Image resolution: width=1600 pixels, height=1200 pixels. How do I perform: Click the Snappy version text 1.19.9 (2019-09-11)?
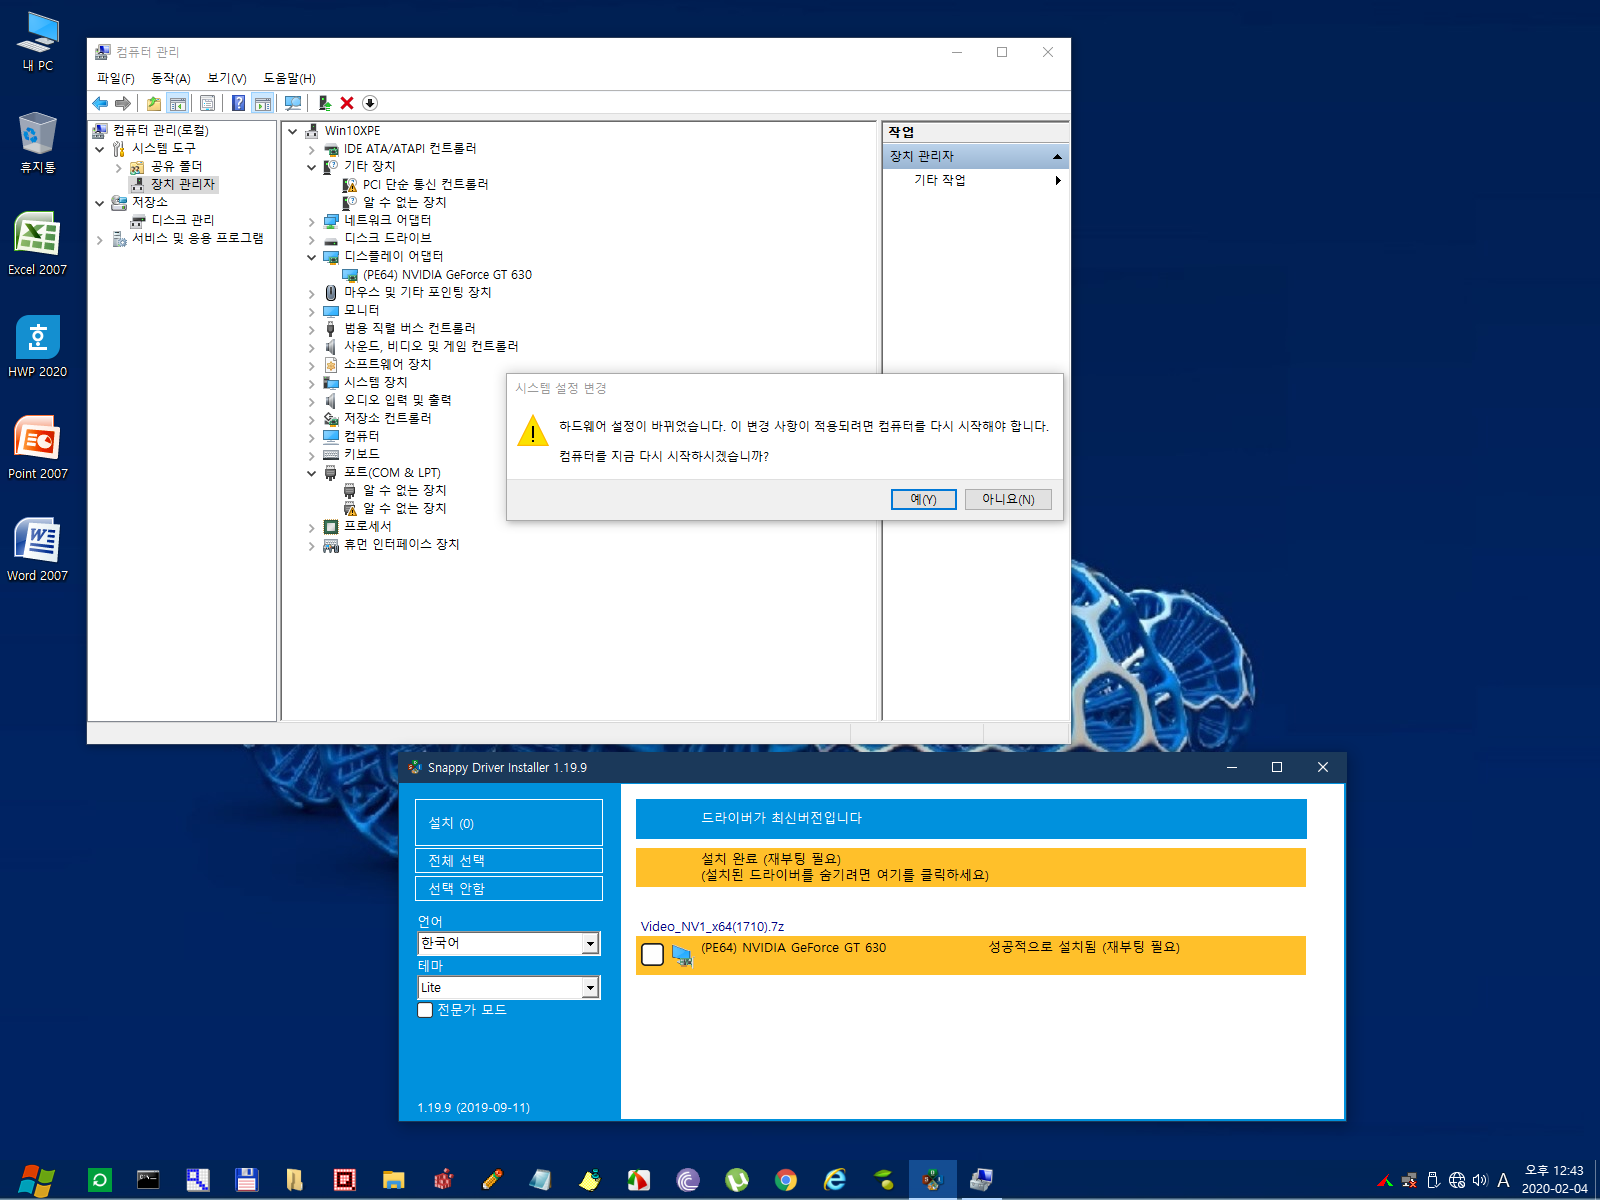coord(473,1108)
